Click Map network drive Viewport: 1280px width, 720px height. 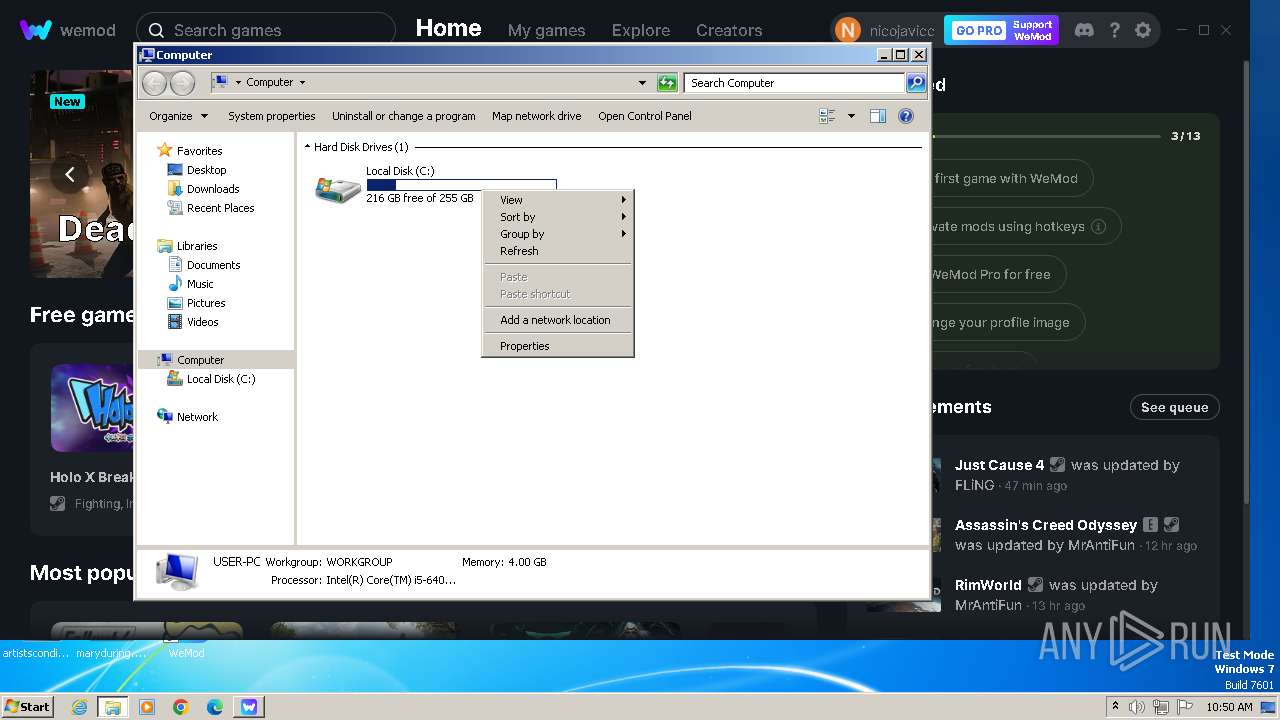(x=536, y=116)
